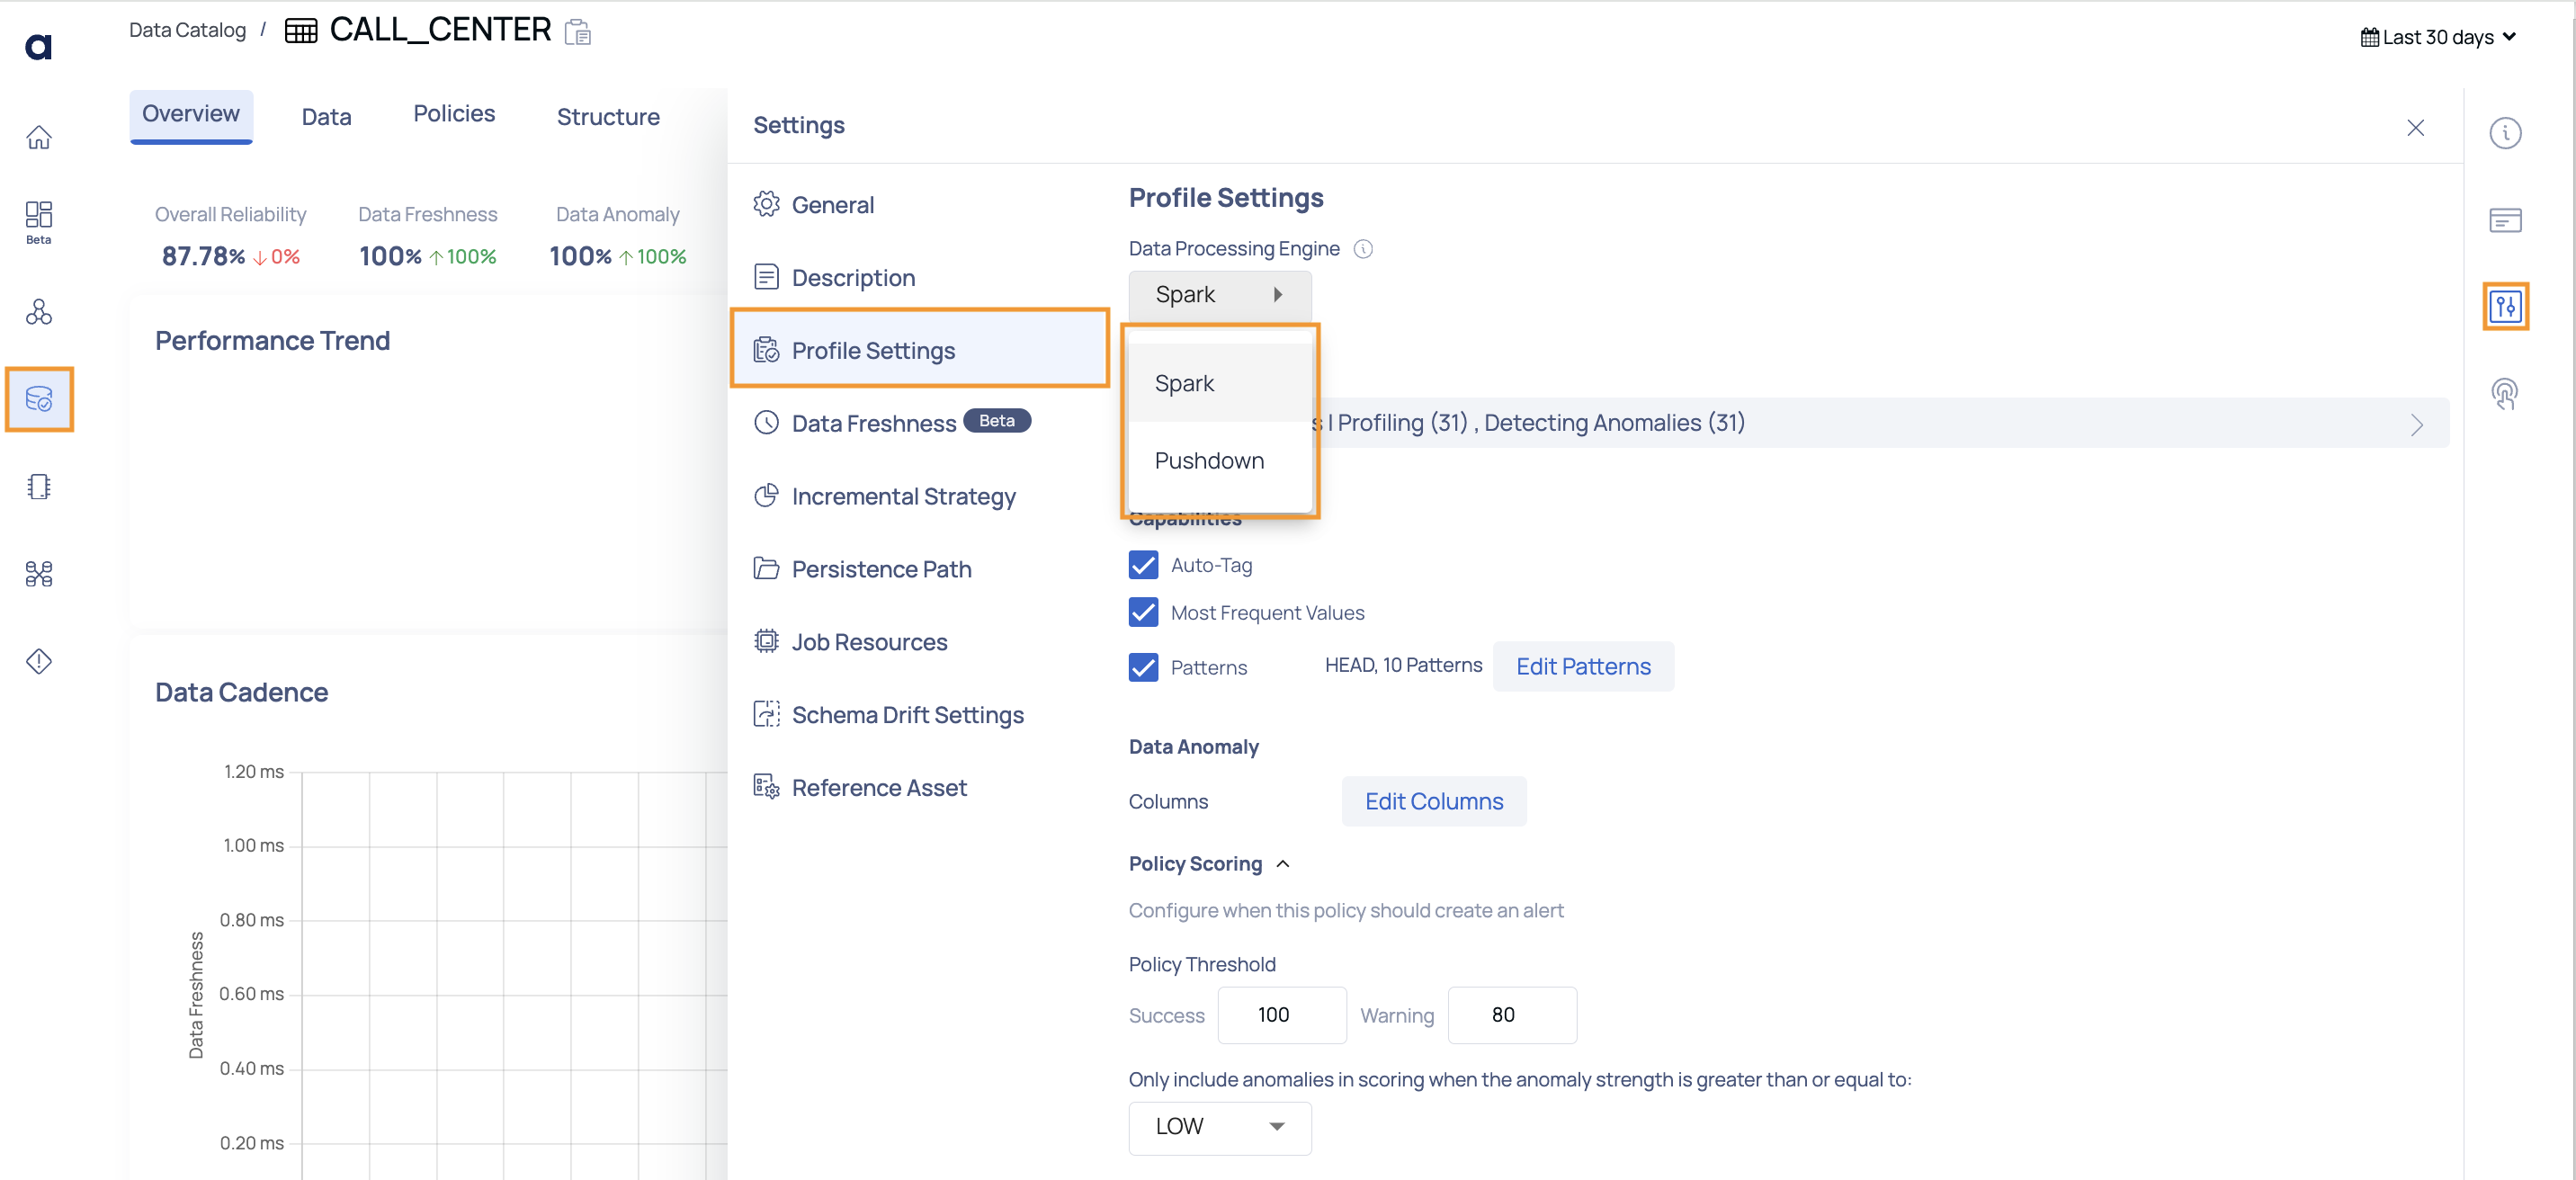Click the Data Catalog breadcrumb link
This screenshot has width=2576, height=1180.
click(x=187, y=30)
